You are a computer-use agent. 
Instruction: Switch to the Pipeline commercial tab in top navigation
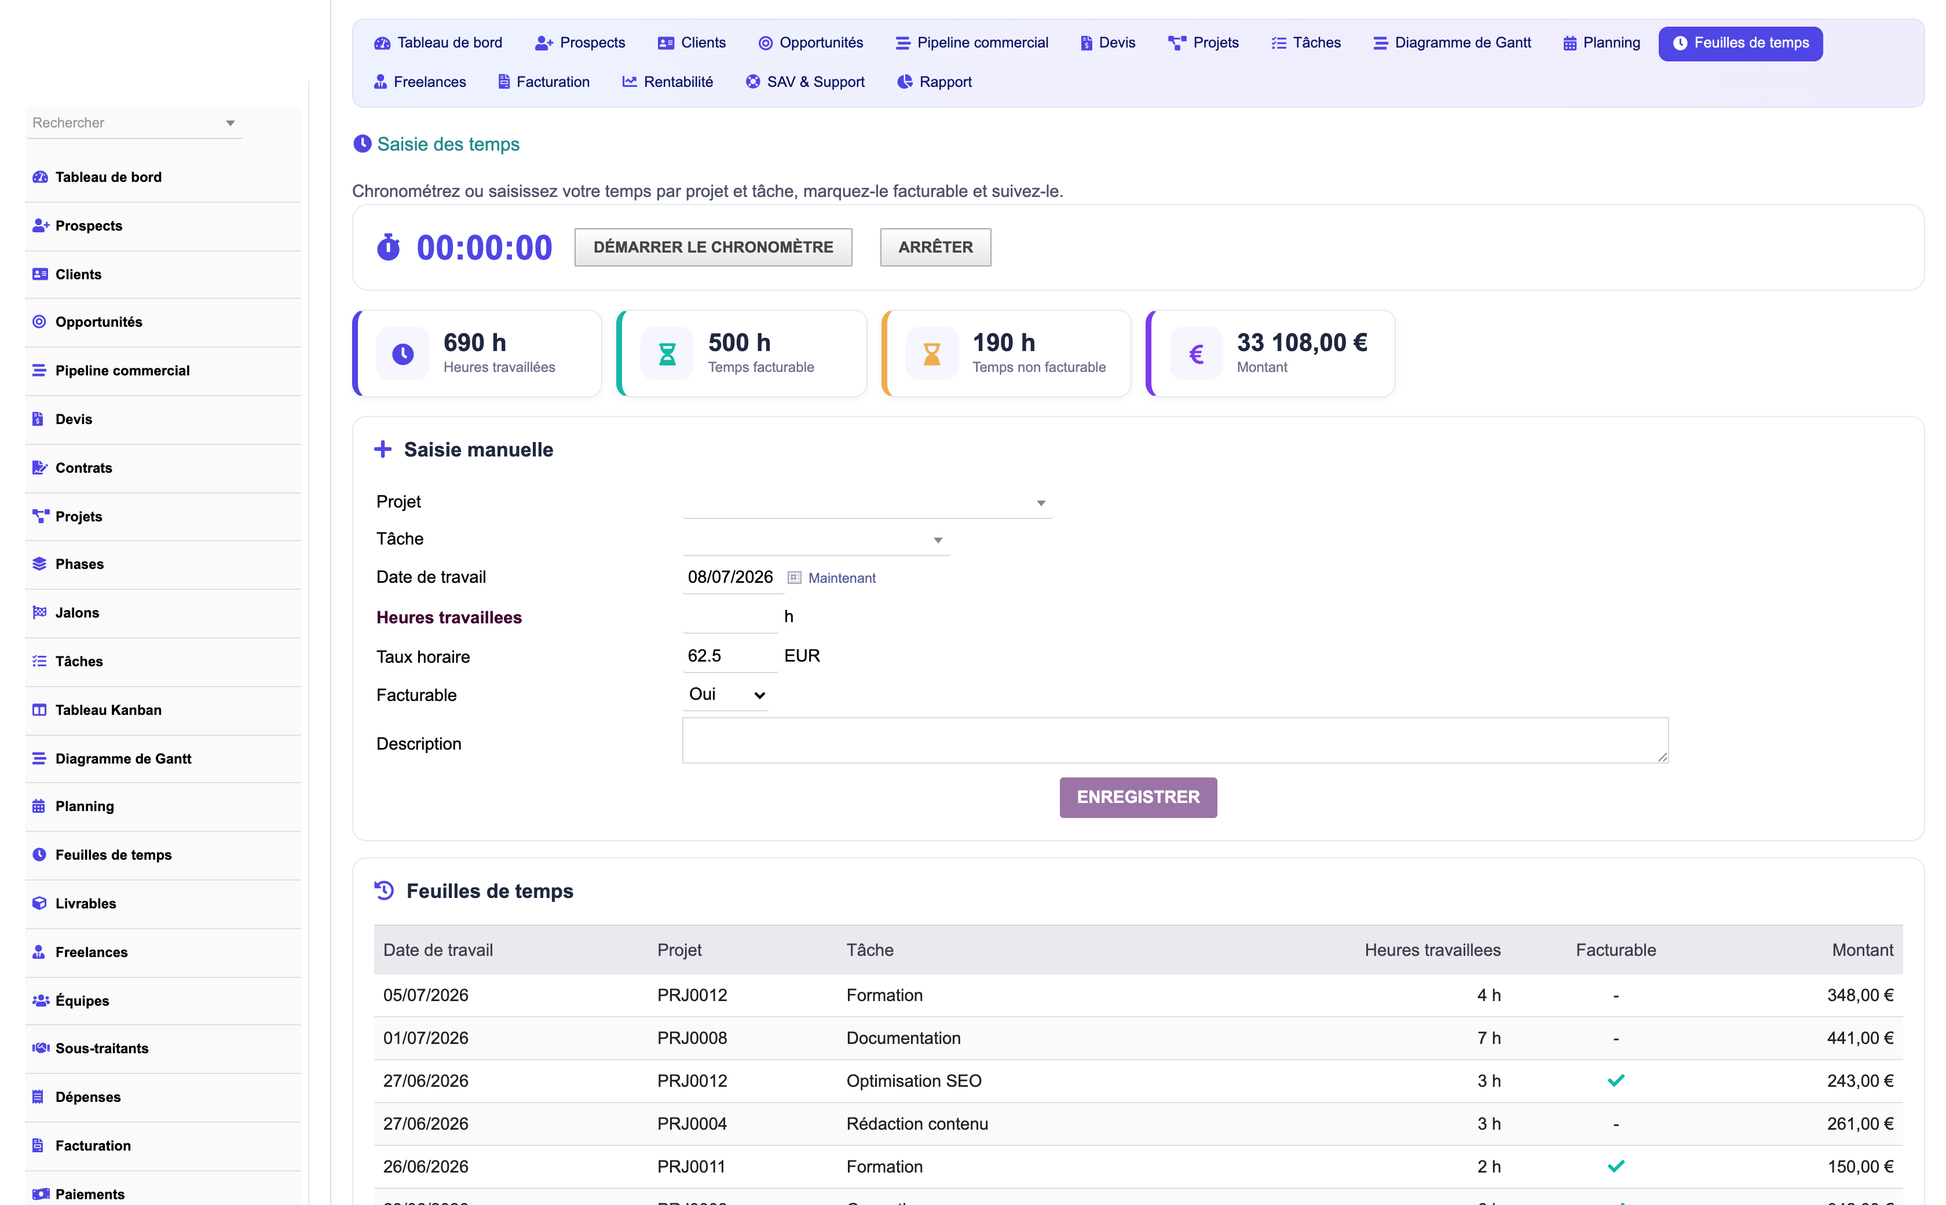(x=971, y=43)
